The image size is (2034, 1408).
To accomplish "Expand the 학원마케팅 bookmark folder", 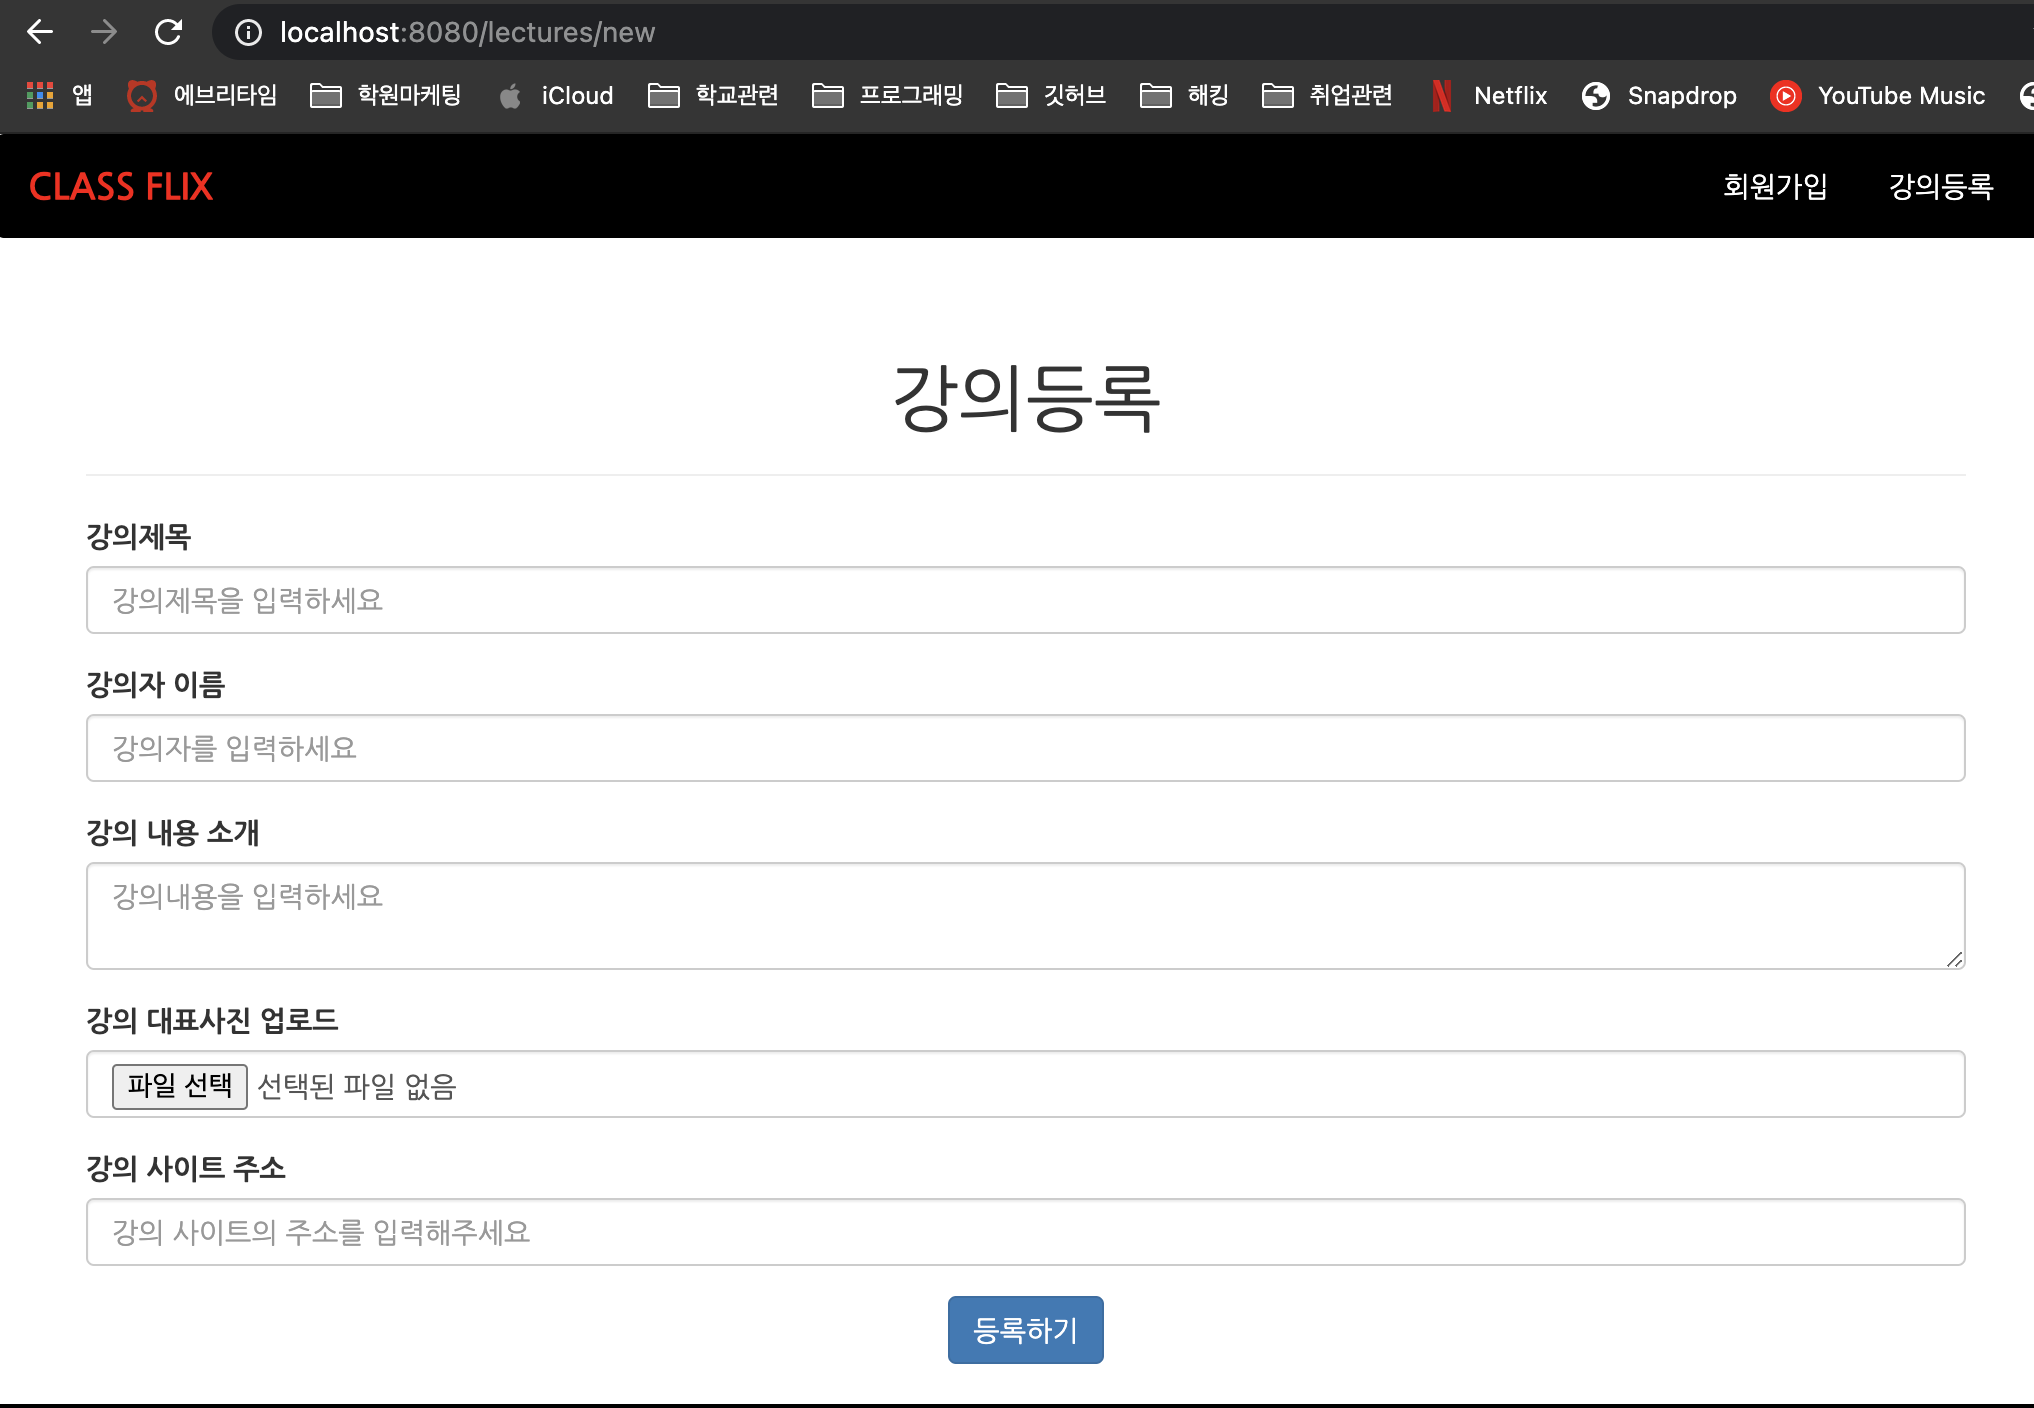I will point(386,96).
